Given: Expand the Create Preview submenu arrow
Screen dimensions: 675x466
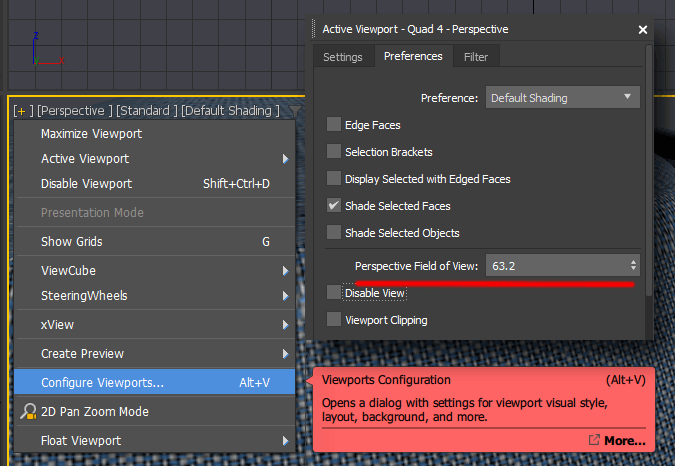Looking at the screenshot, I should [285, 354].
